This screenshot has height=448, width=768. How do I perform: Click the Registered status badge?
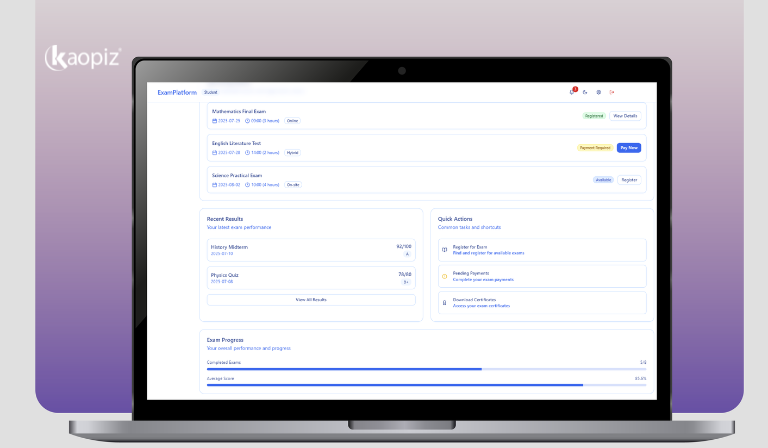tap(594, 116)
